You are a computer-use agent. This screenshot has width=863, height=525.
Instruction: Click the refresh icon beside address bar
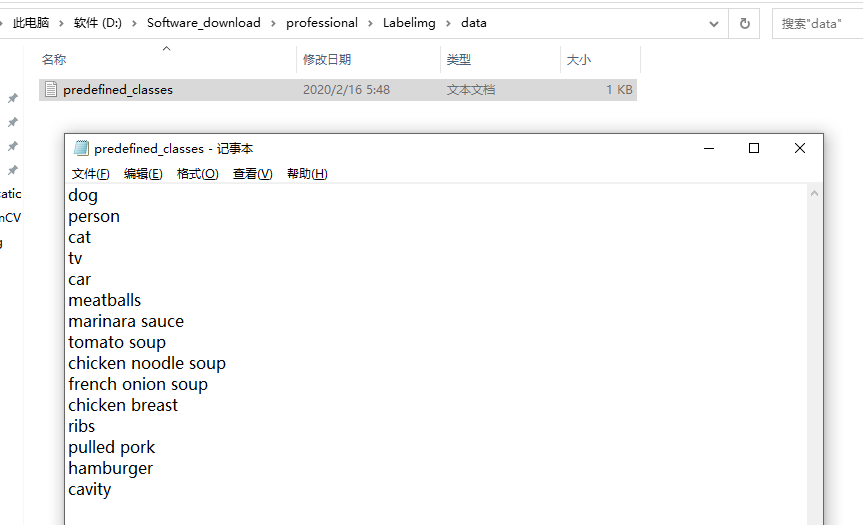pyautogui.click(x=744, y=24)
